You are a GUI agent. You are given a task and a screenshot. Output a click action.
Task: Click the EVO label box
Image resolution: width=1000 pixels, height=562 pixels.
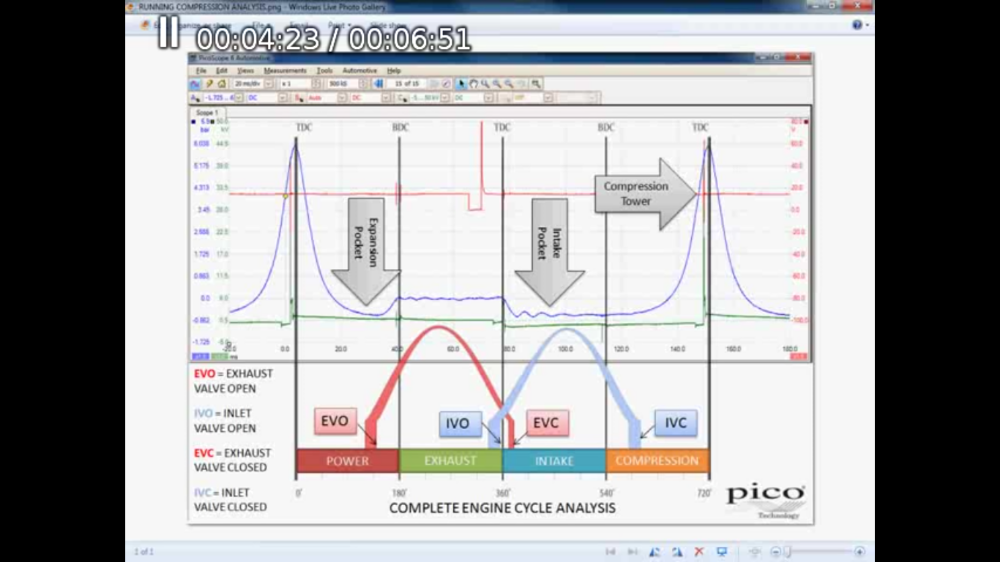click(x=335, y=421)
